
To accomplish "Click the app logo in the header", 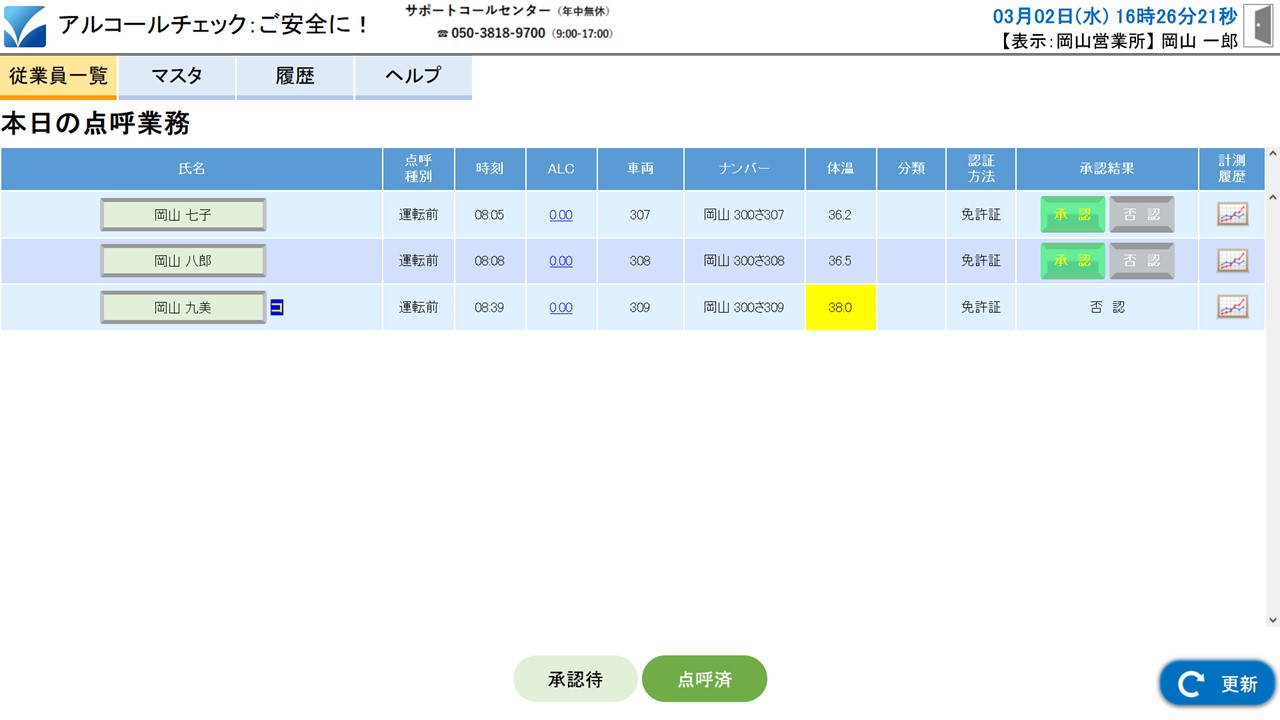I will click(x=25, y=26).
